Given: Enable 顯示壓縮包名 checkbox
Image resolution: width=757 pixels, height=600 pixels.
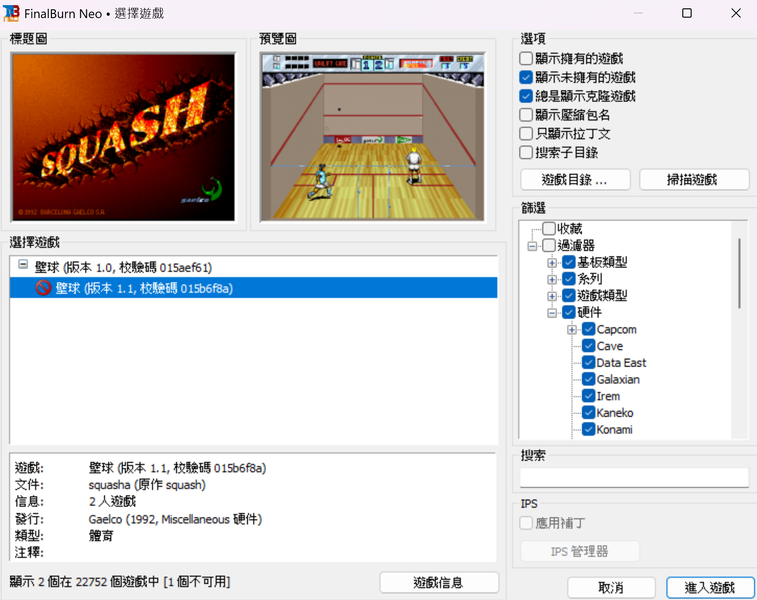Looking at the screenshot, I should pos(526,115).
